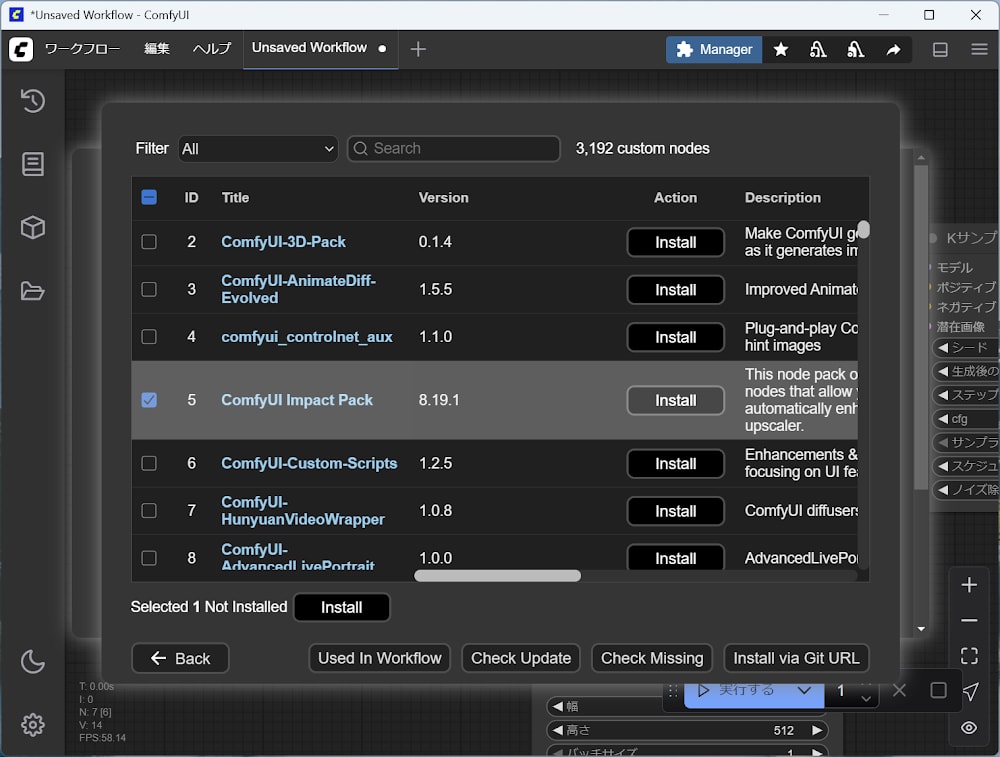Check the ComfyUI-HunyuanVideoWrapper row checkbox
This screenshot has width=1000, height=757.
(149, 510)
